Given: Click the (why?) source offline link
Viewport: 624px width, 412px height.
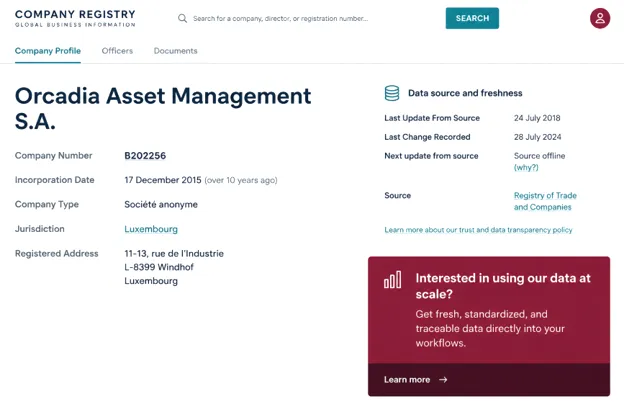Looking at the screenshot, I should point(526,168).
